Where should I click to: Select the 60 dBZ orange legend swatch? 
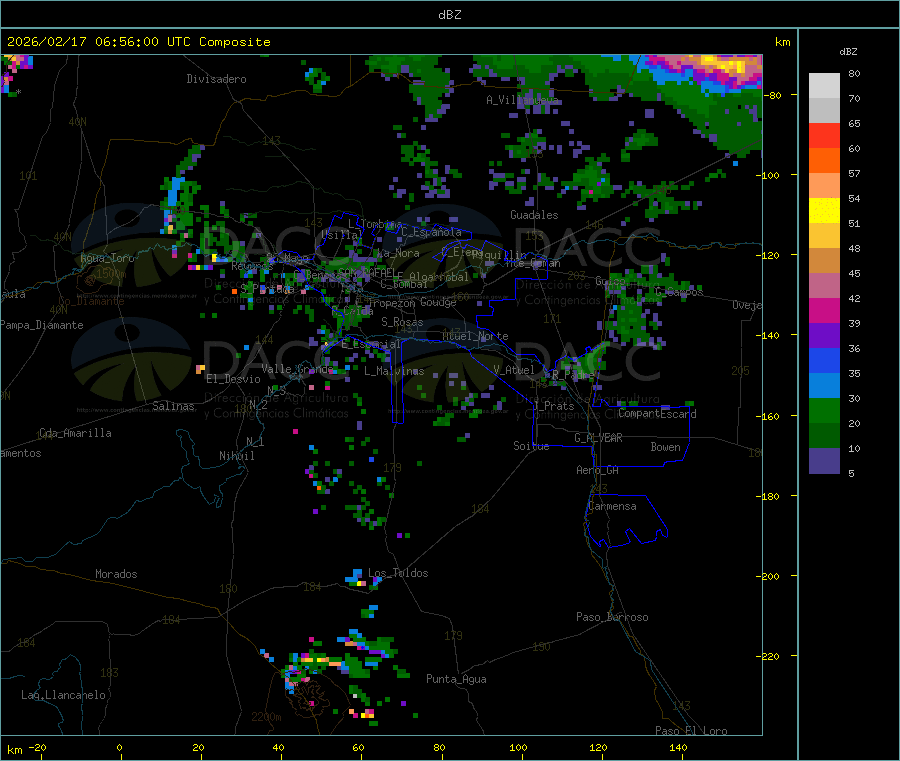click(824, 161)
